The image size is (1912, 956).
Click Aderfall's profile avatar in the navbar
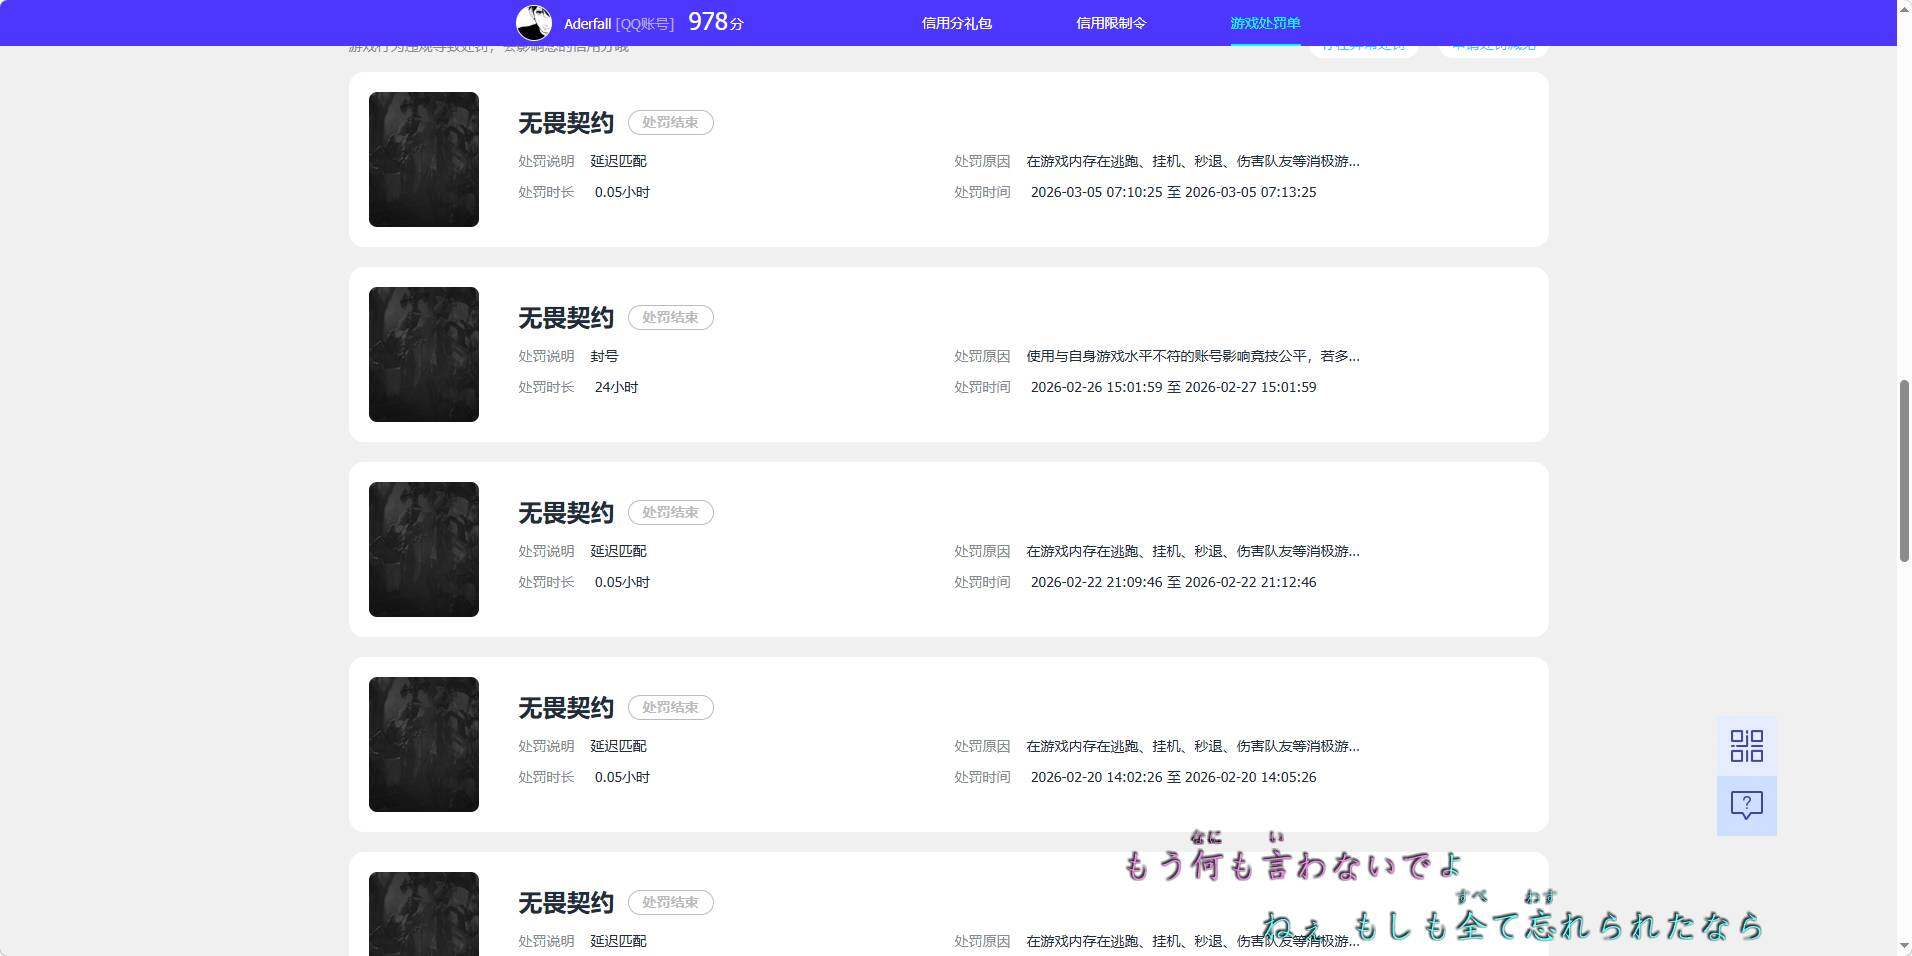[533, 22]
